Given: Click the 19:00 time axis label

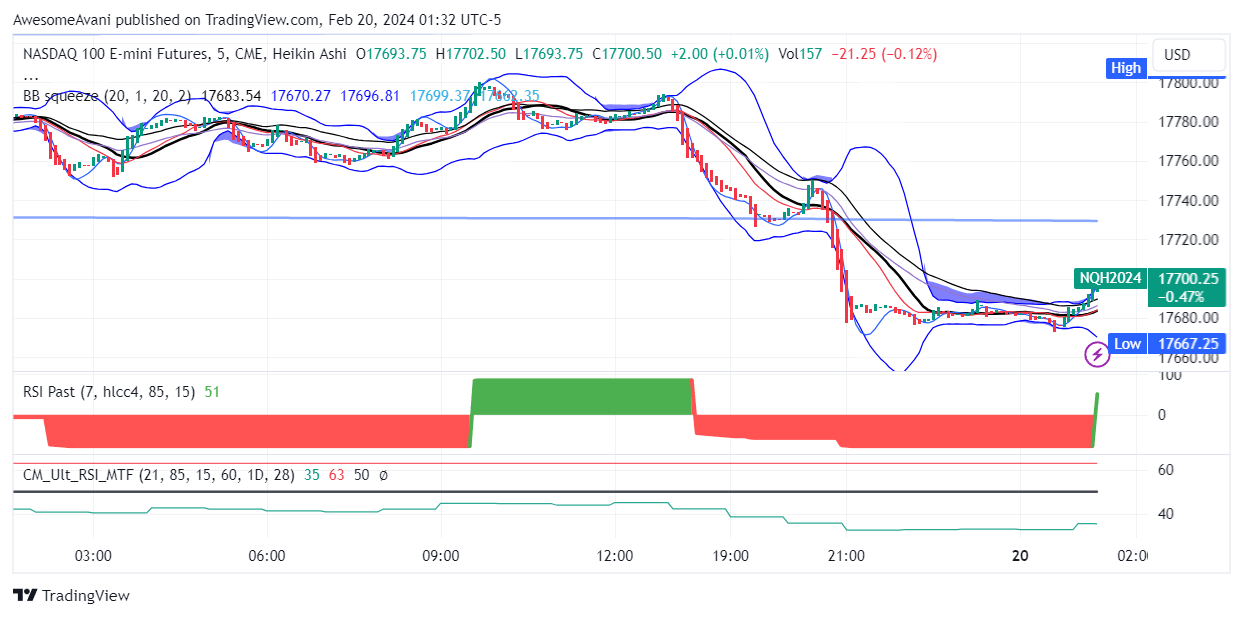Looking at the screenshot, I should [730, 556].
